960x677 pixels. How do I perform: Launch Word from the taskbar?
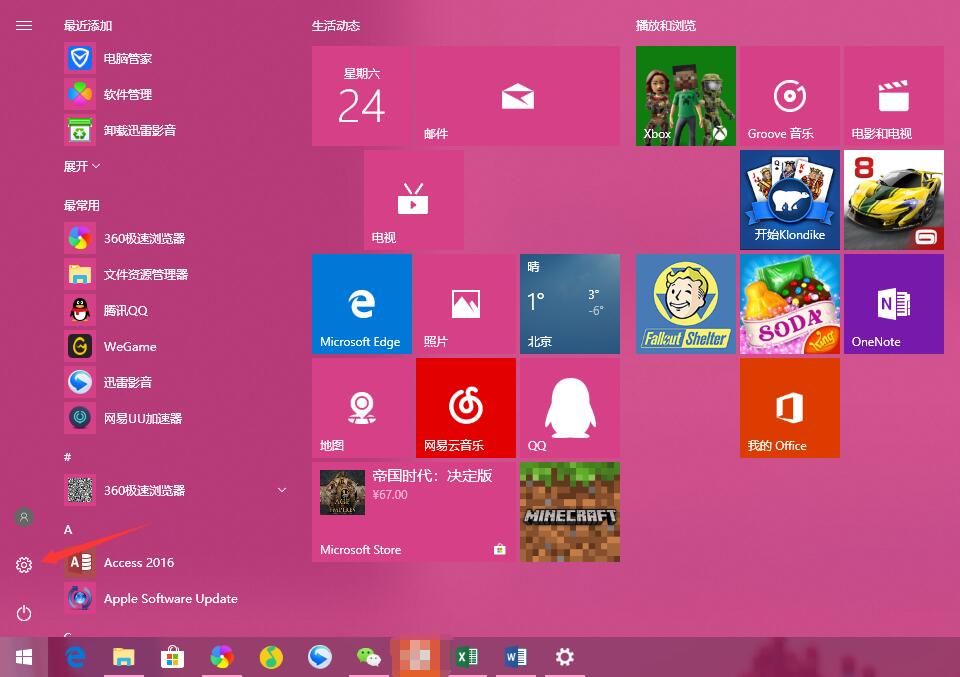(515, 657)
